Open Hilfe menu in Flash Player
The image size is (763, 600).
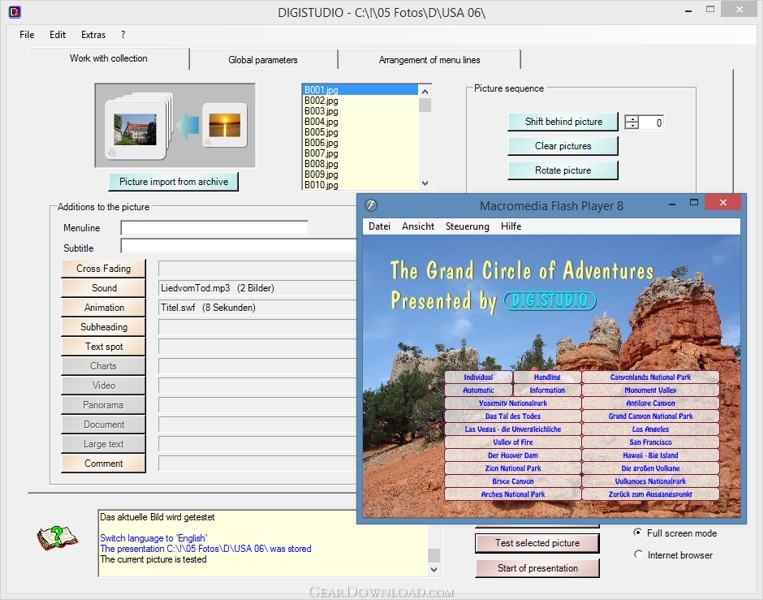pyautogui.click(x=511, y=226)
